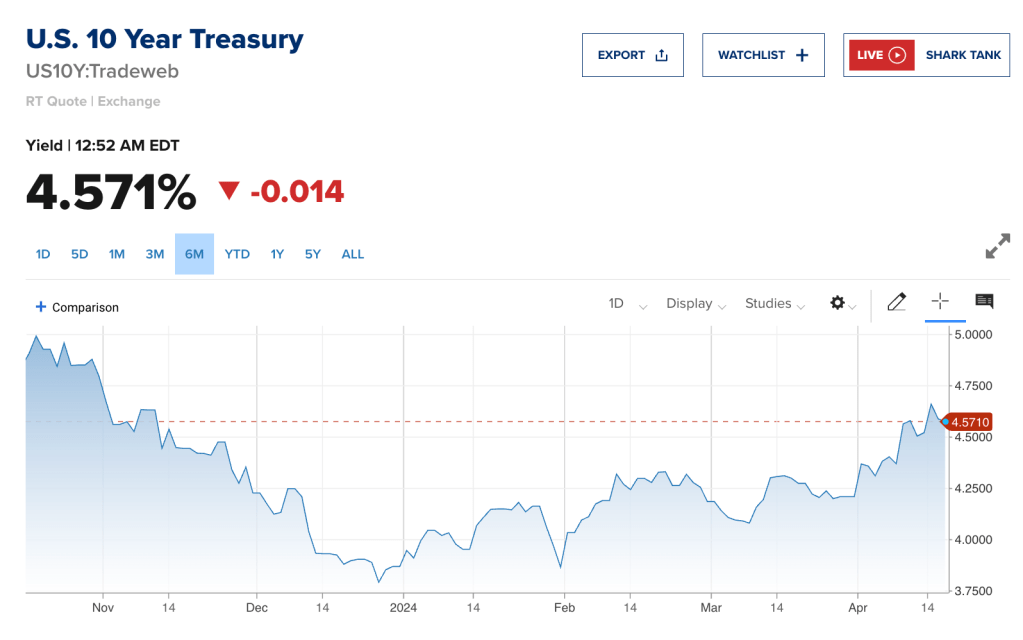Image resolution: width=1023 pixels, height=640 pixels.
Task: Toggle the crosshair tool icon
Action: coord(940,302)
